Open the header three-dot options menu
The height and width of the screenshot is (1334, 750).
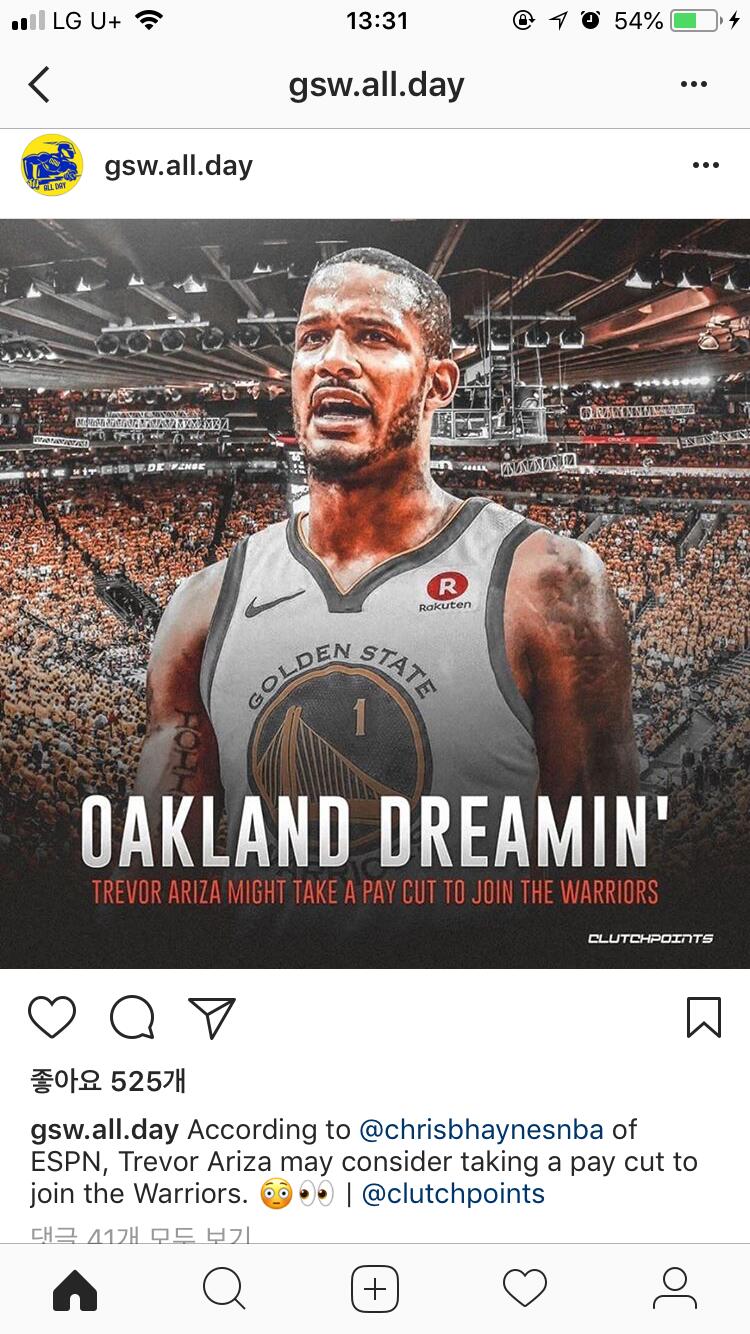pyautogui.click(x=693, y=85)
